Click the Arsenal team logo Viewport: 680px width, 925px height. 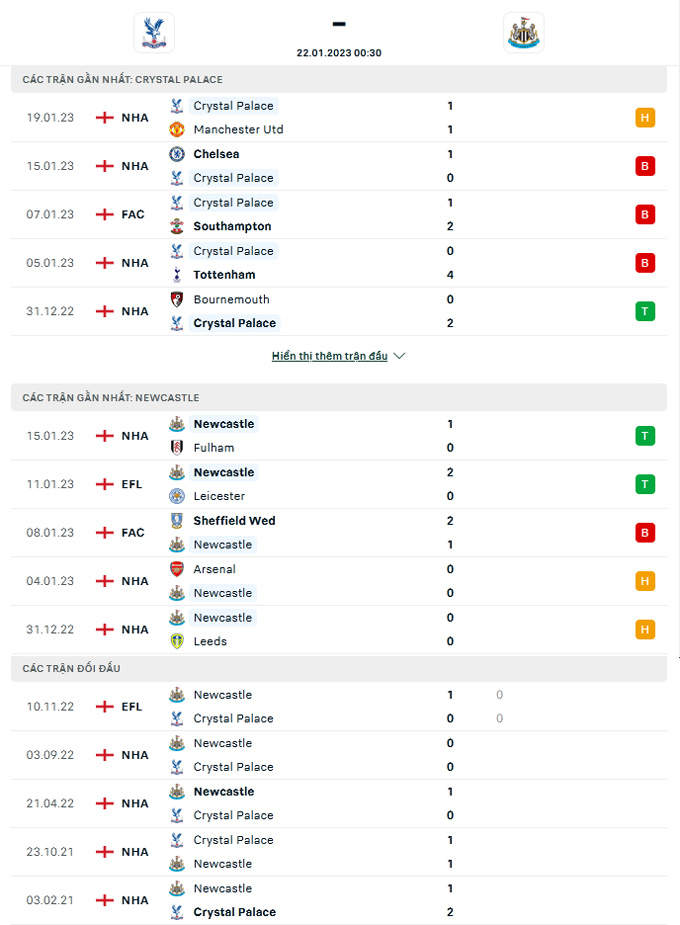tap(177, 569)
